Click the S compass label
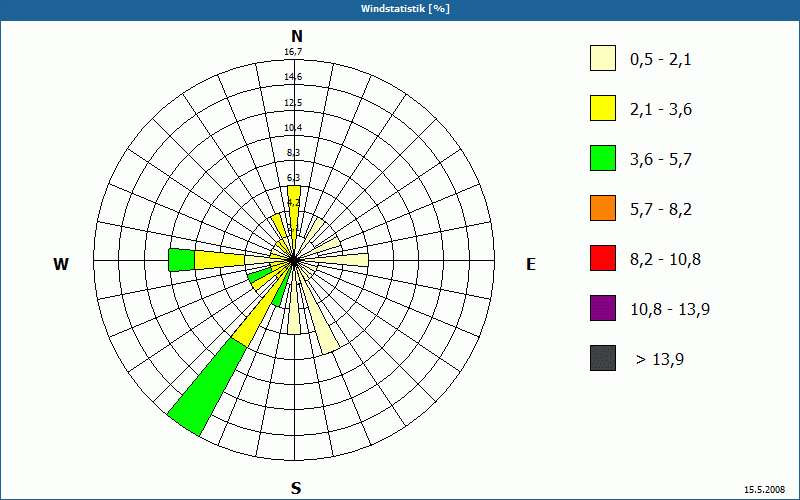Screen dimensions: 800x500 point(296,489)
